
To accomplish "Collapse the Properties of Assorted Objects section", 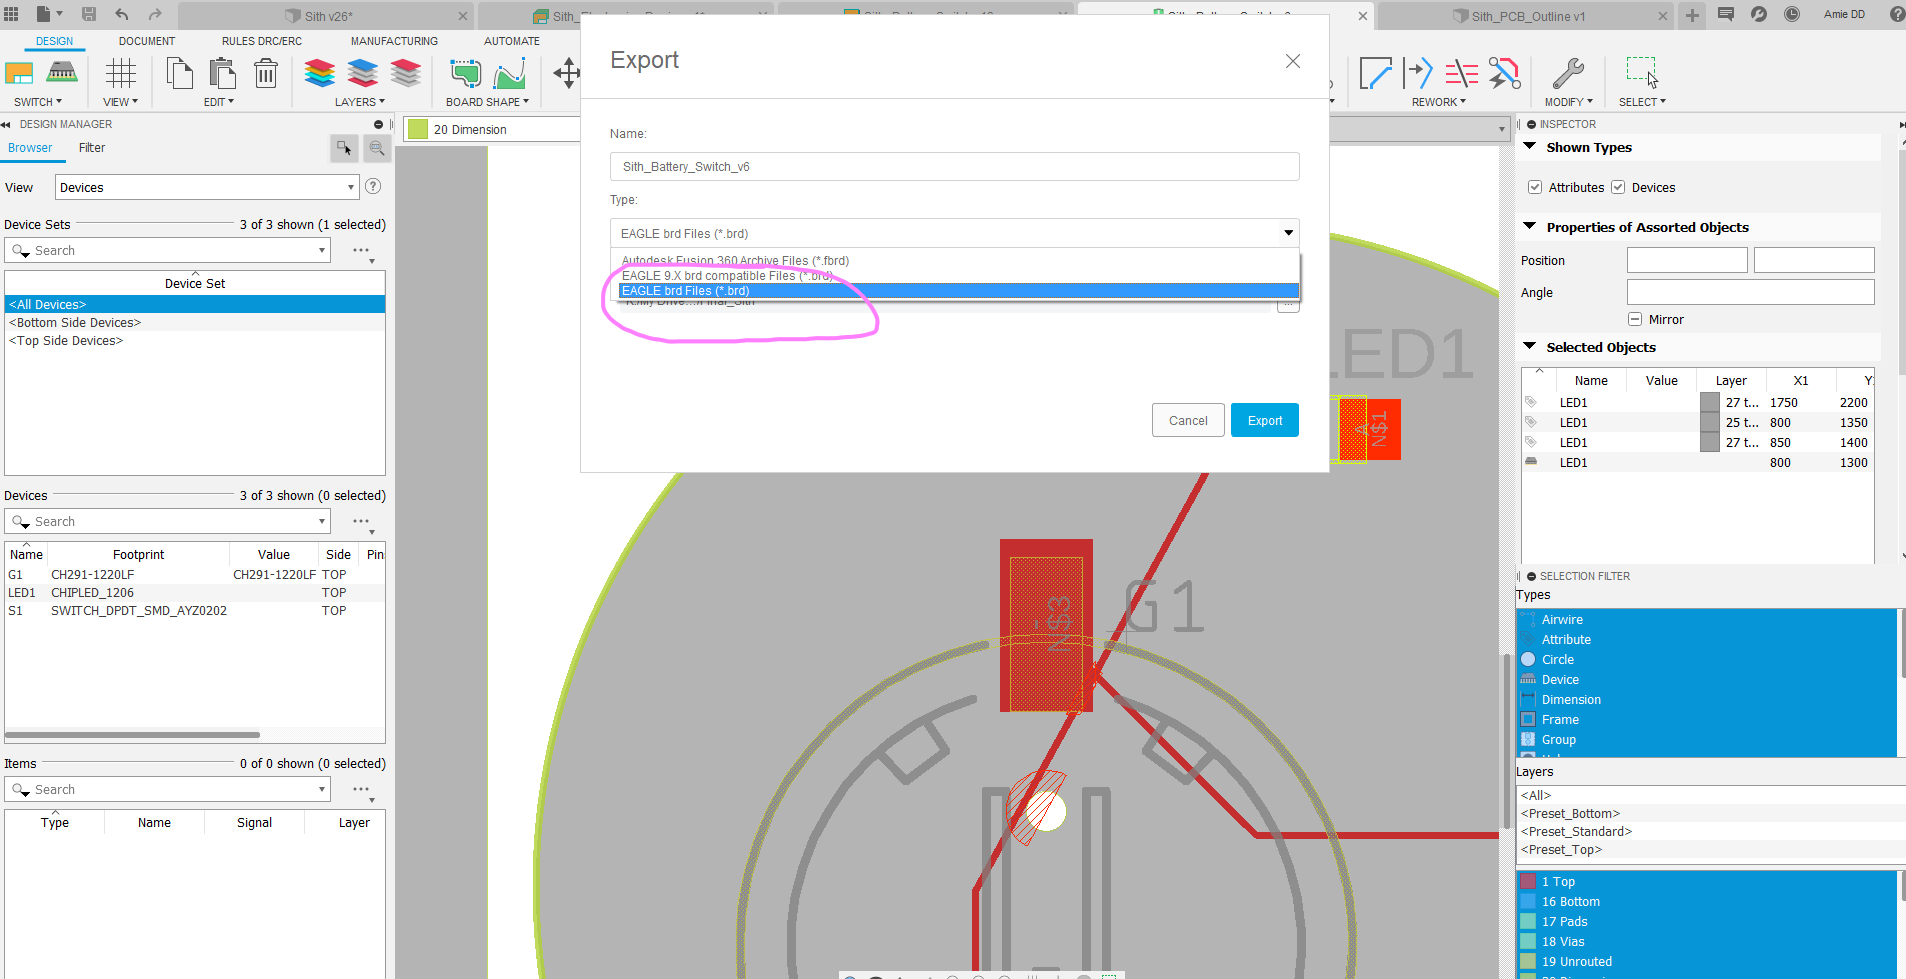I will point(1529,226).
